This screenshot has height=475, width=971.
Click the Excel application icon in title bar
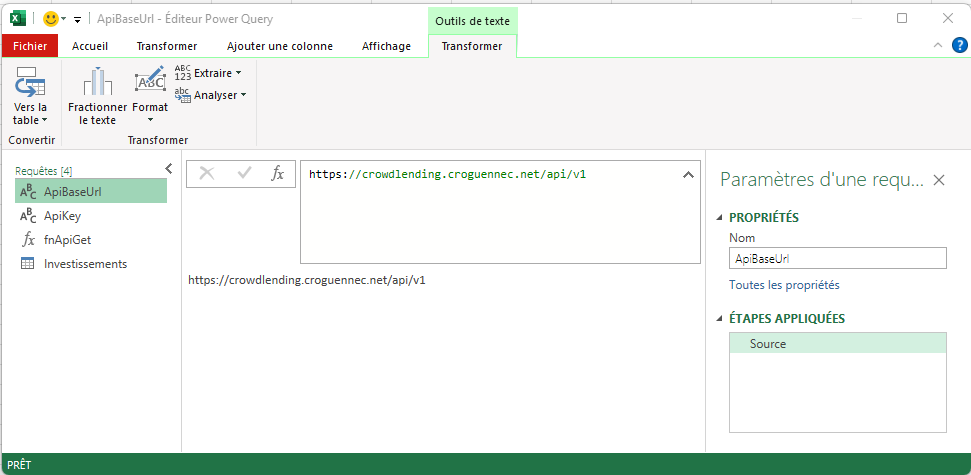[18, 19]
